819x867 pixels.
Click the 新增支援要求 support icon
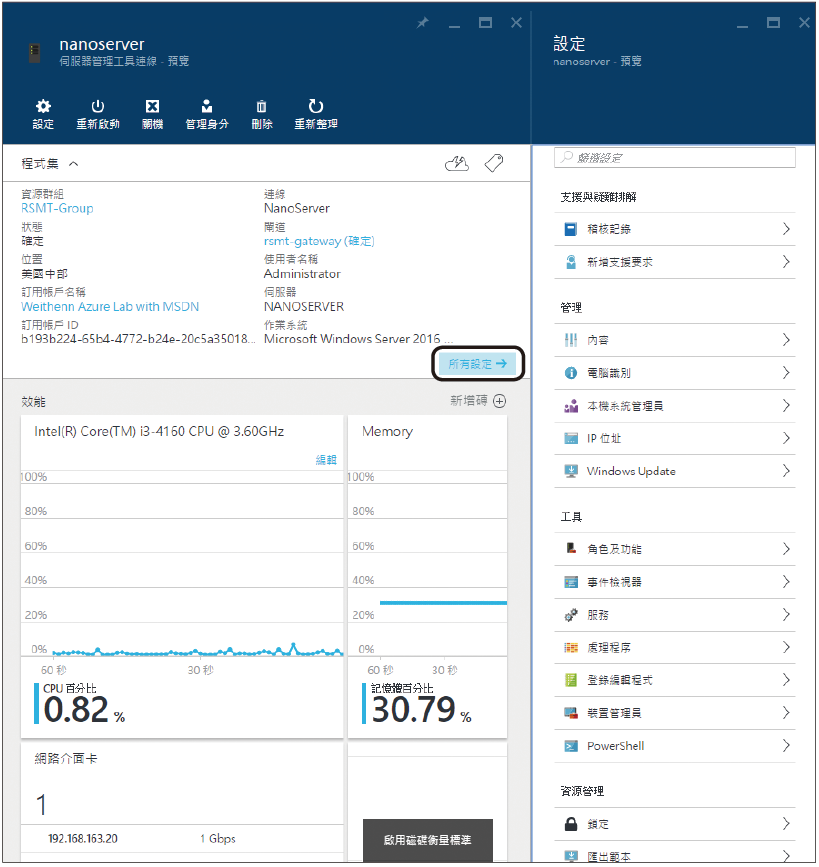tap(571, 262)
